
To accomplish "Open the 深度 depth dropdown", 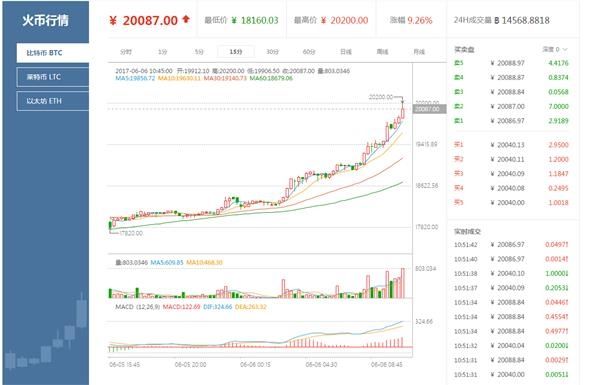I will pyautogui.click(x=554, y=49).
